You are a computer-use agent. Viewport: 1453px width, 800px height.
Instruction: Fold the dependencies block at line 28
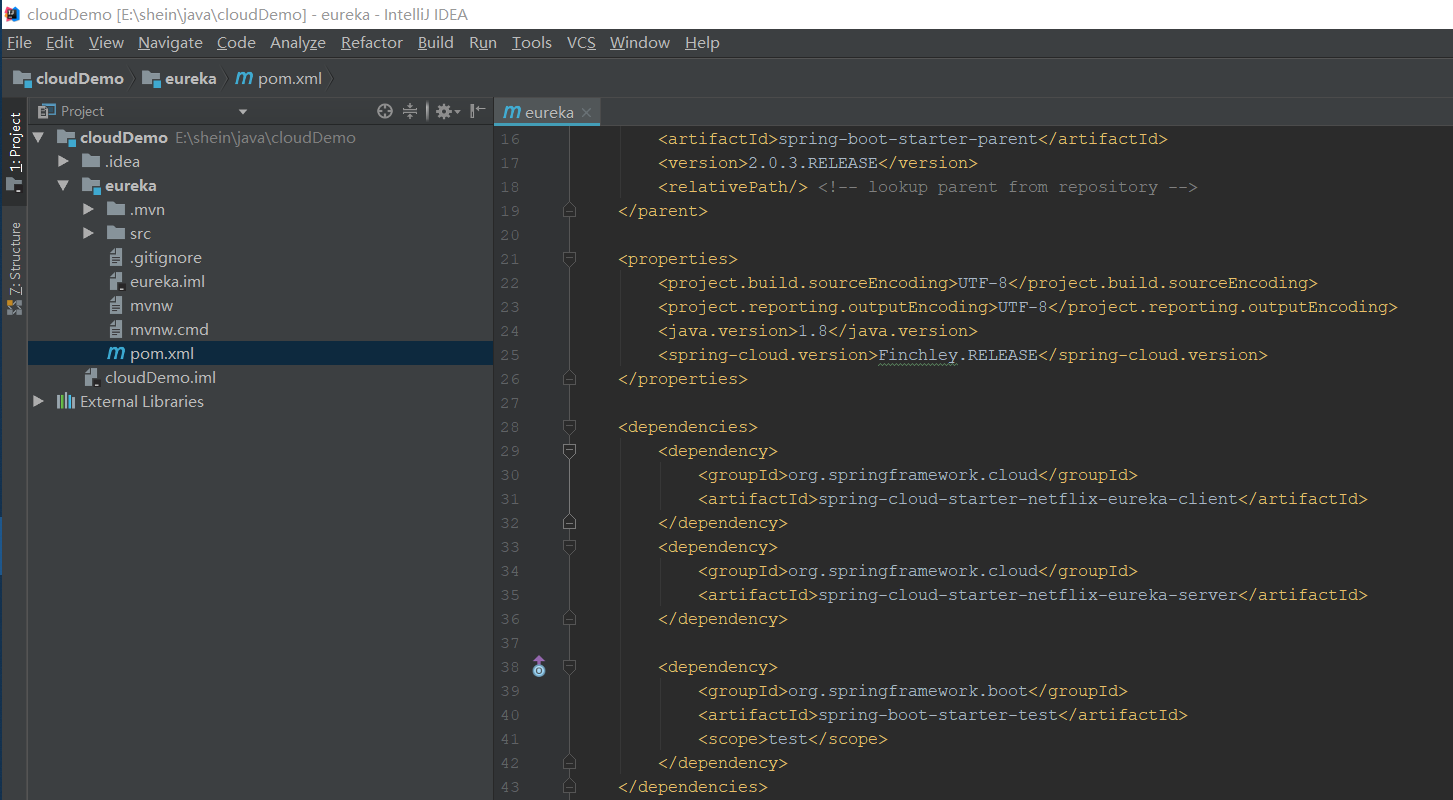569,427
